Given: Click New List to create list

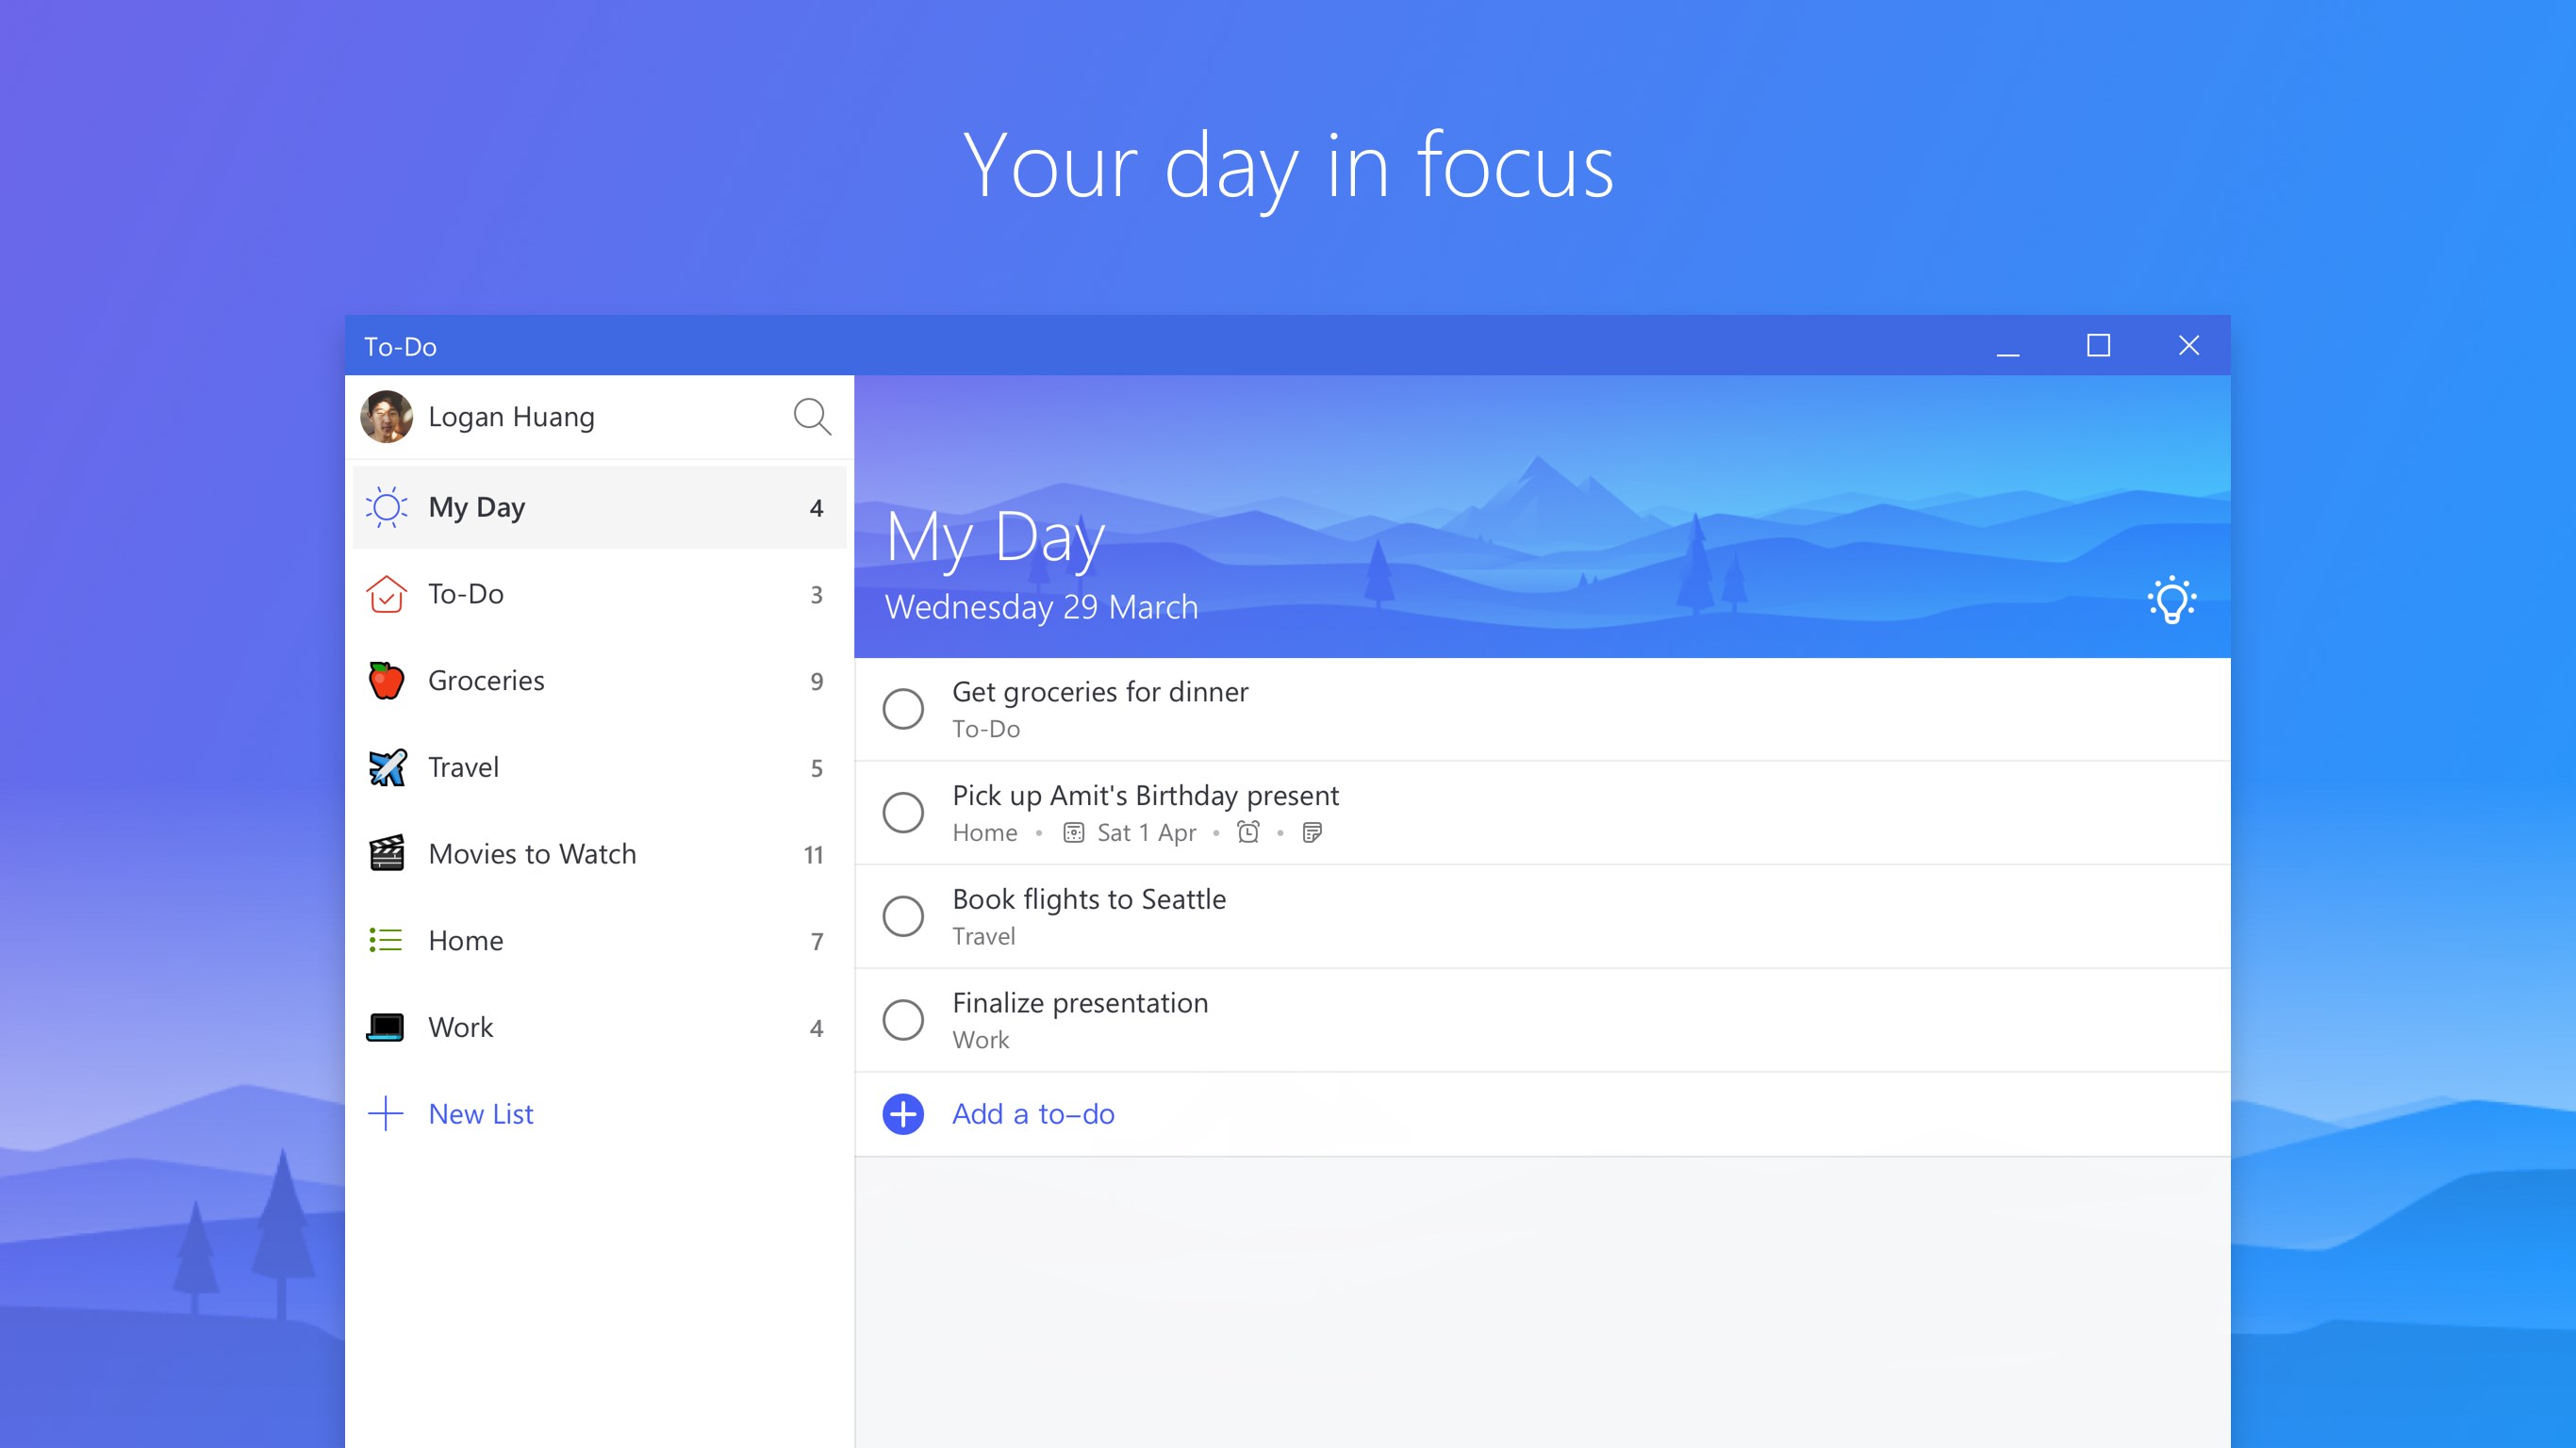Looking at the screenshot, I should pyautogui.click(x=476, y=1112).
